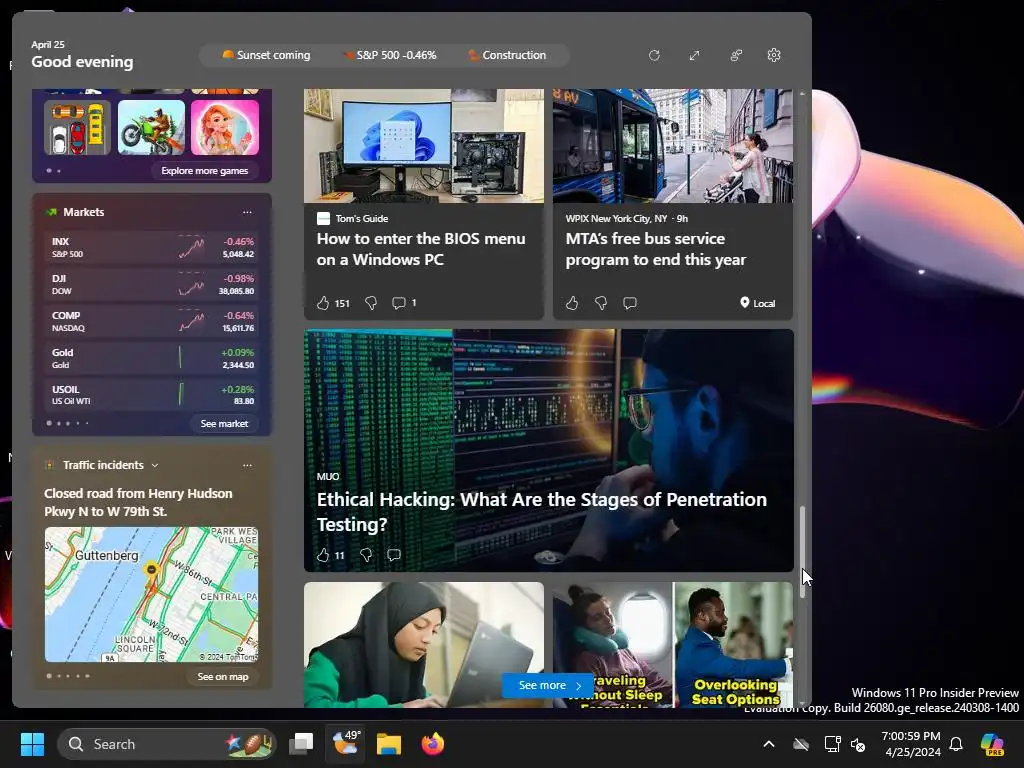Like the BIOS menu article

click(x=323, y=303)
